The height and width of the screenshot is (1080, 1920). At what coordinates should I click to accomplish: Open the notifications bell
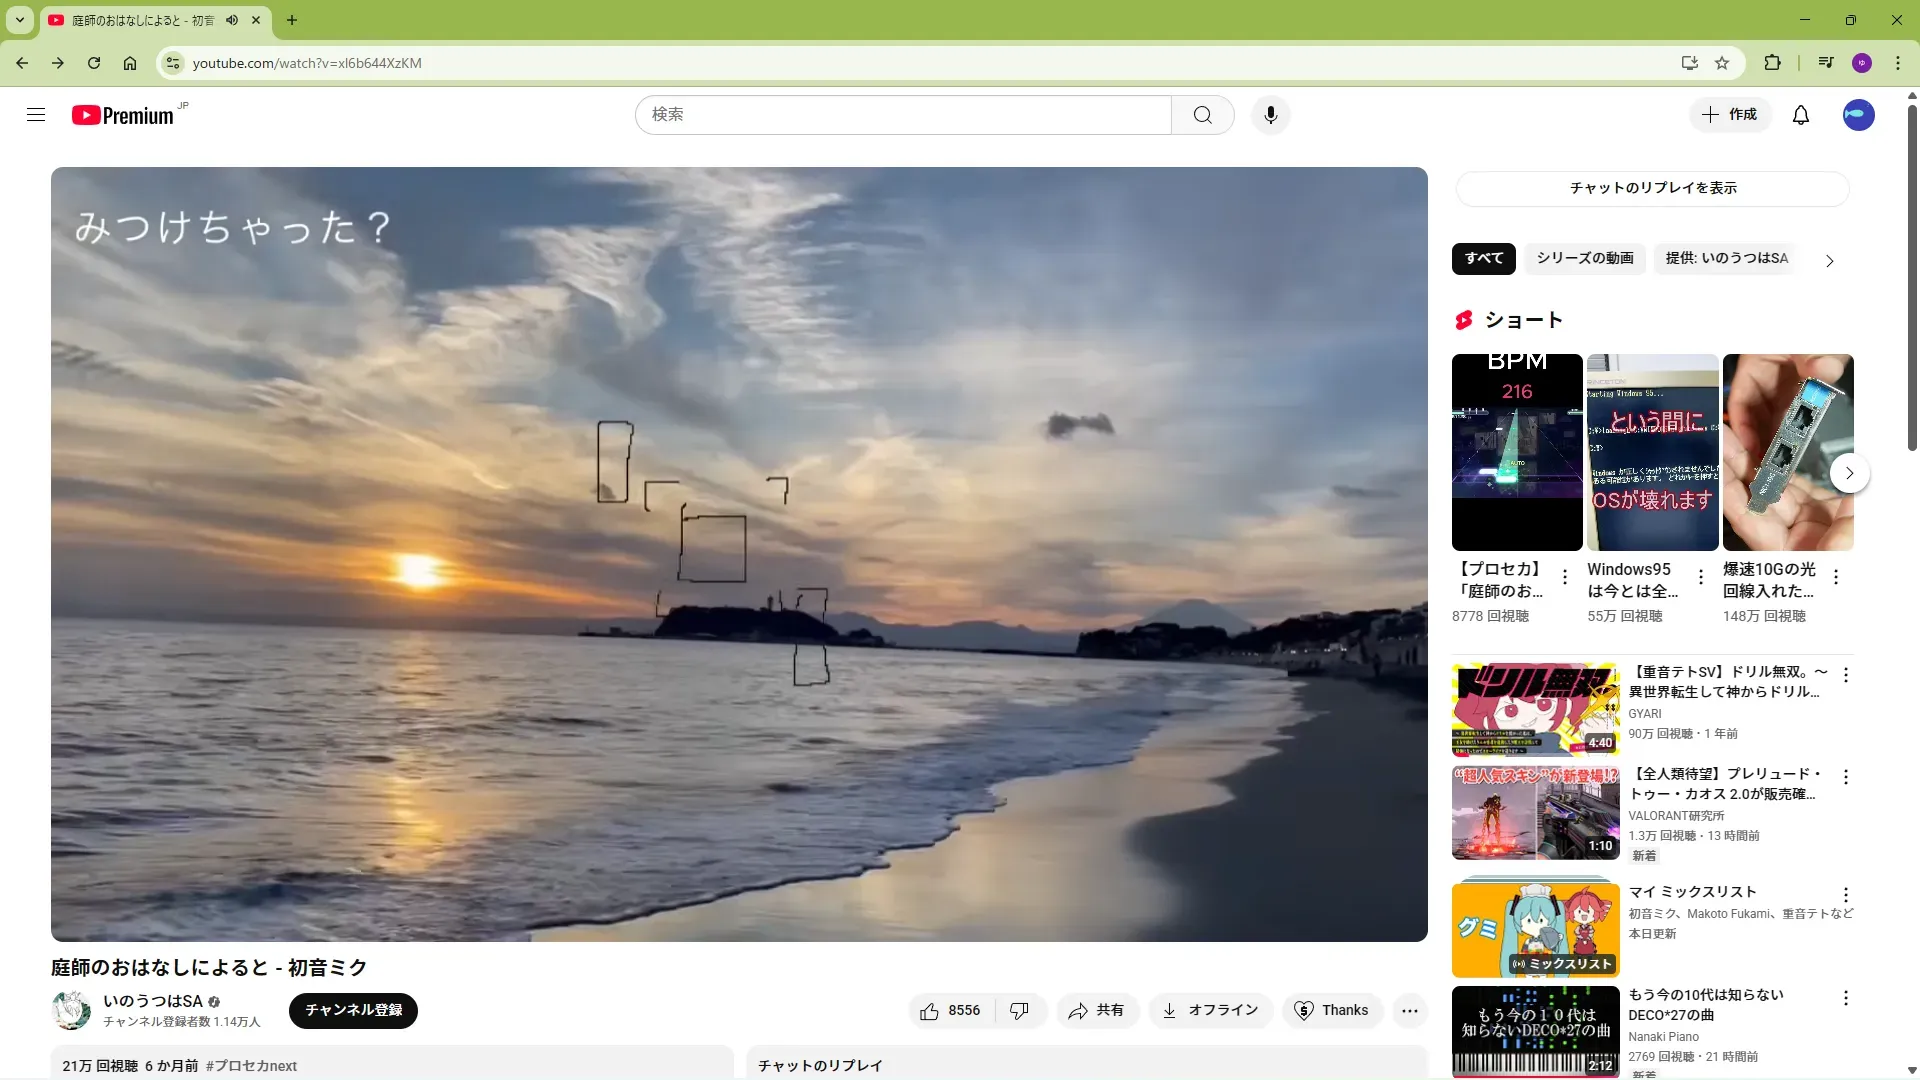(1800, 115)
